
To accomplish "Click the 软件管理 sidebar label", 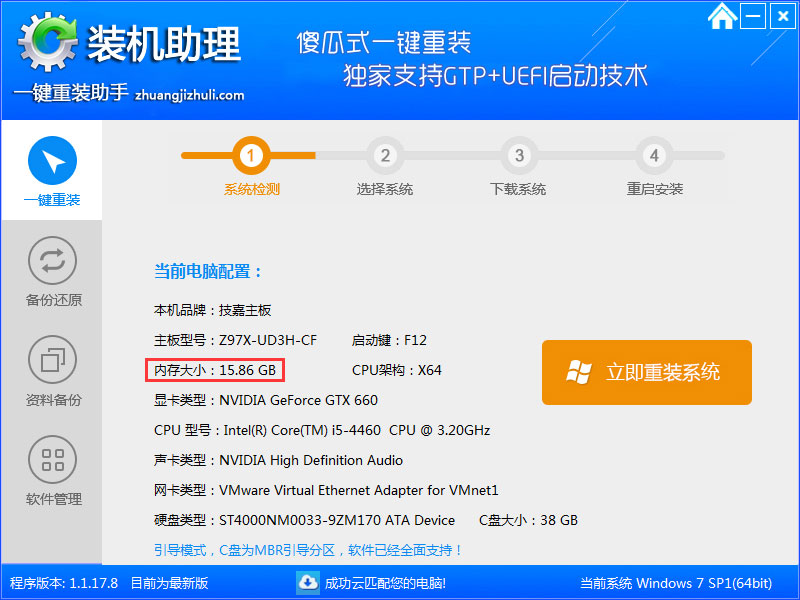I will click(x=54, y=499).
